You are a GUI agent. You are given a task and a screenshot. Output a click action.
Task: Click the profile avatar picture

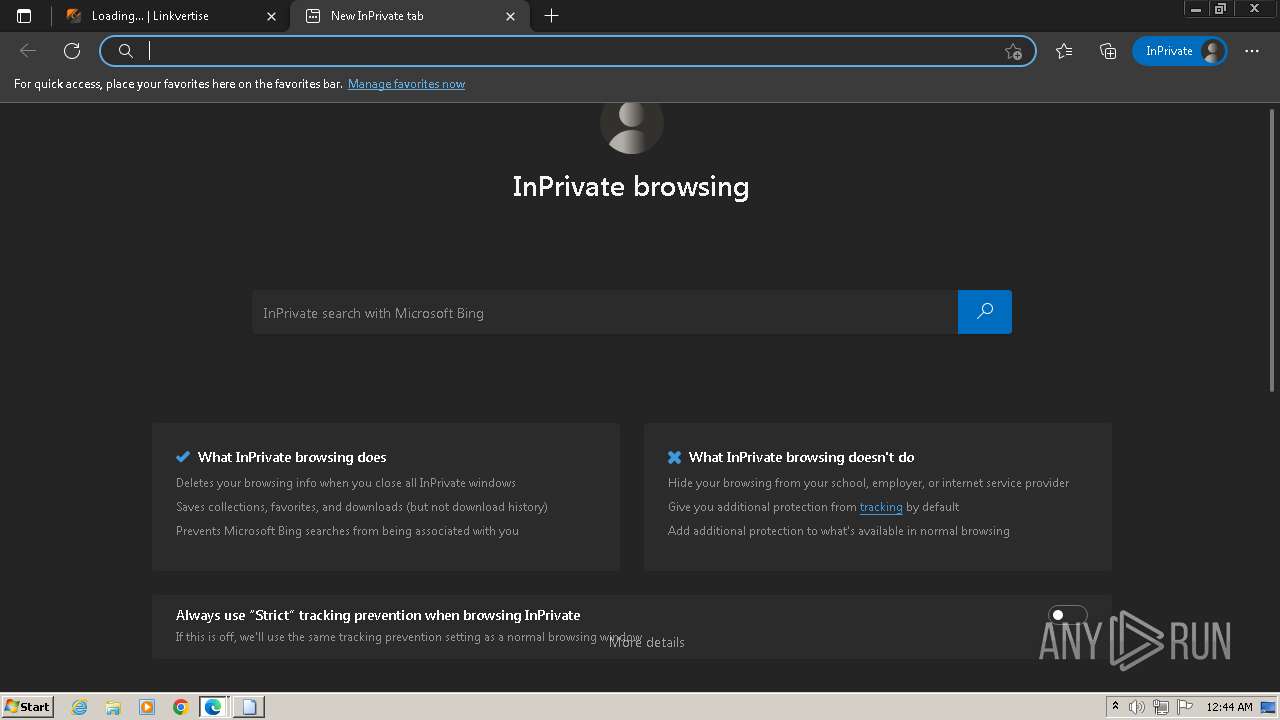[631, 127]
